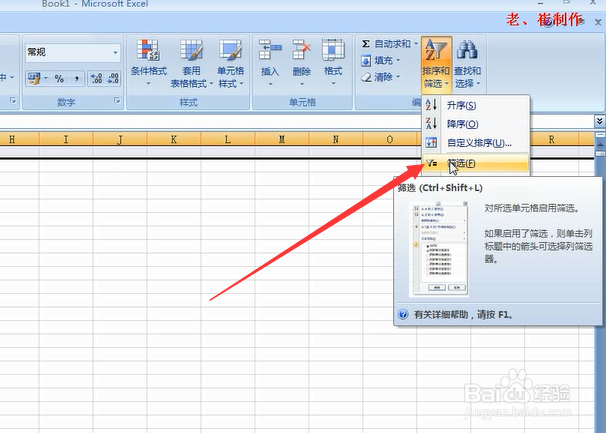
Task: Click the Increase Decimal icon
Action: pos(96,78)
